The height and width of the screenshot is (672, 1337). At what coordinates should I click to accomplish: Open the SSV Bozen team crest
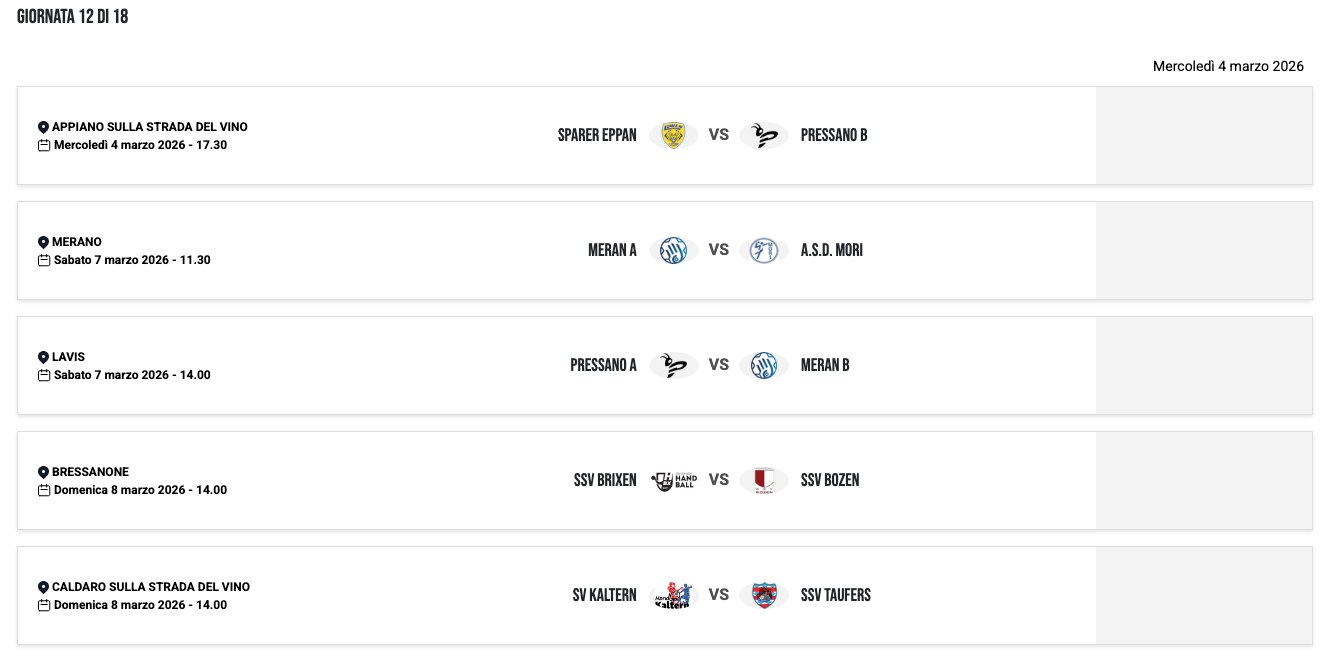[764, 480]
